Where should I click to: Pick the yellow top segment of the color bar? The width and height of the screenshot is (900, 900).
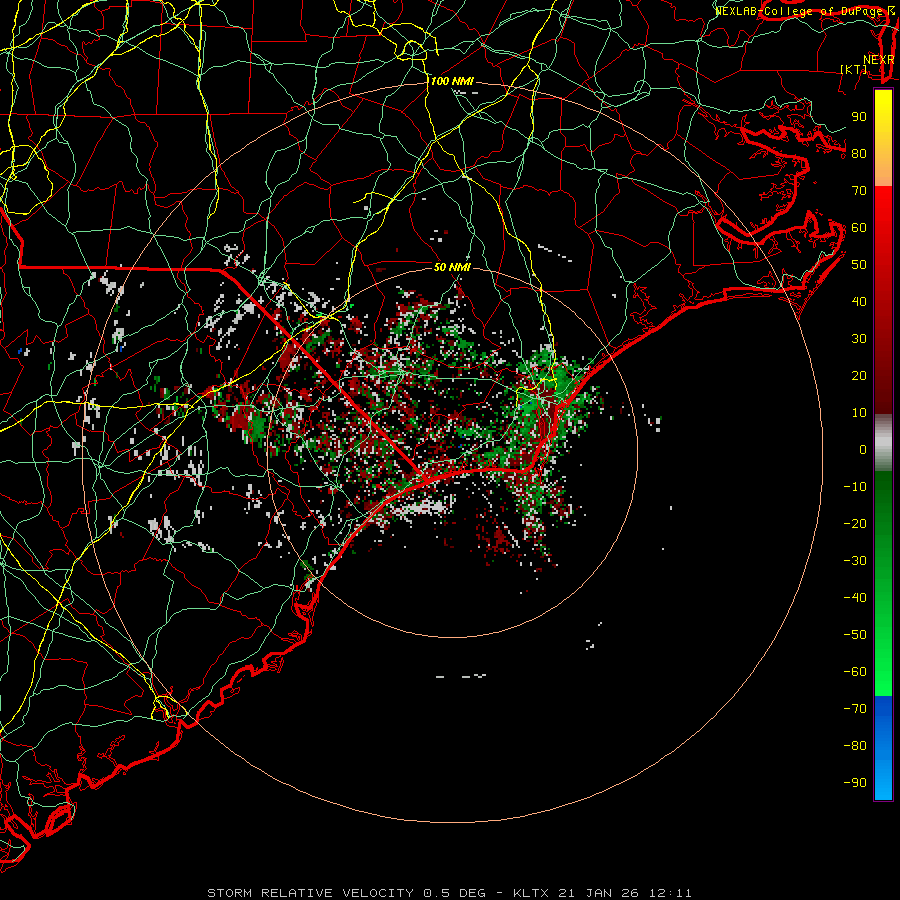(x=883, y=138)
